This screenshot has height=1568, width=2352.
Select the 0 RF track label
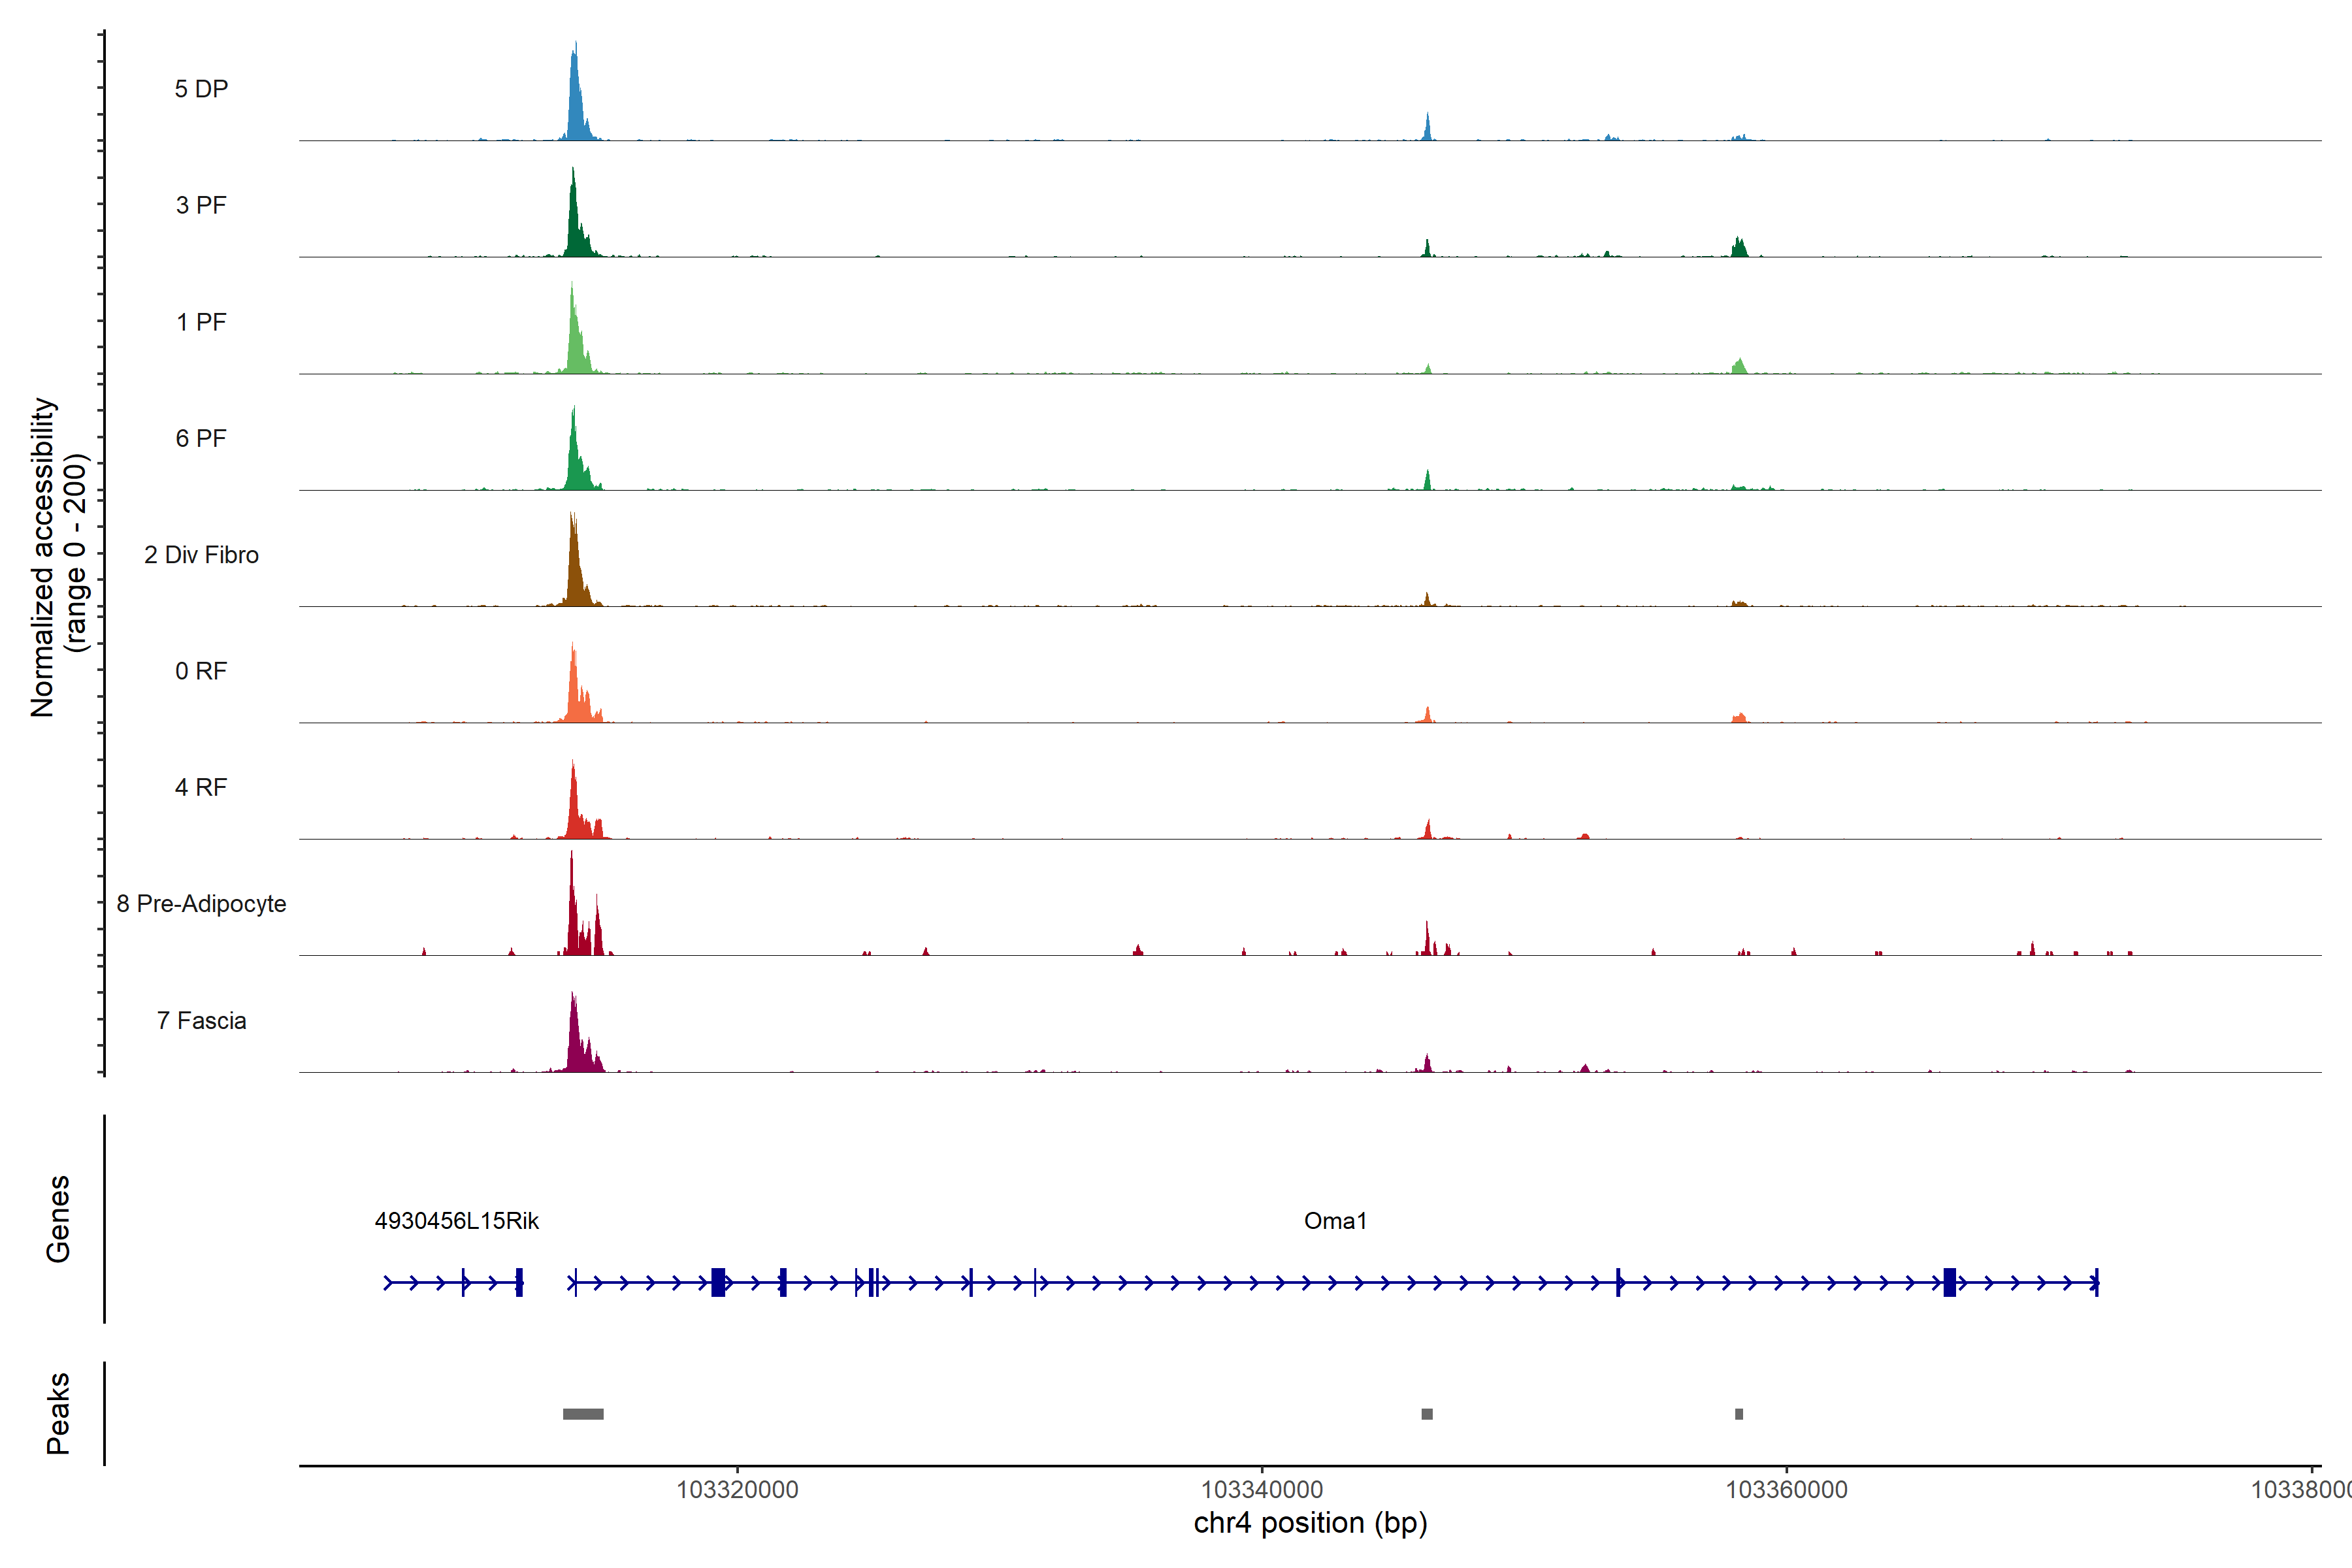click(x=201, y=671)
